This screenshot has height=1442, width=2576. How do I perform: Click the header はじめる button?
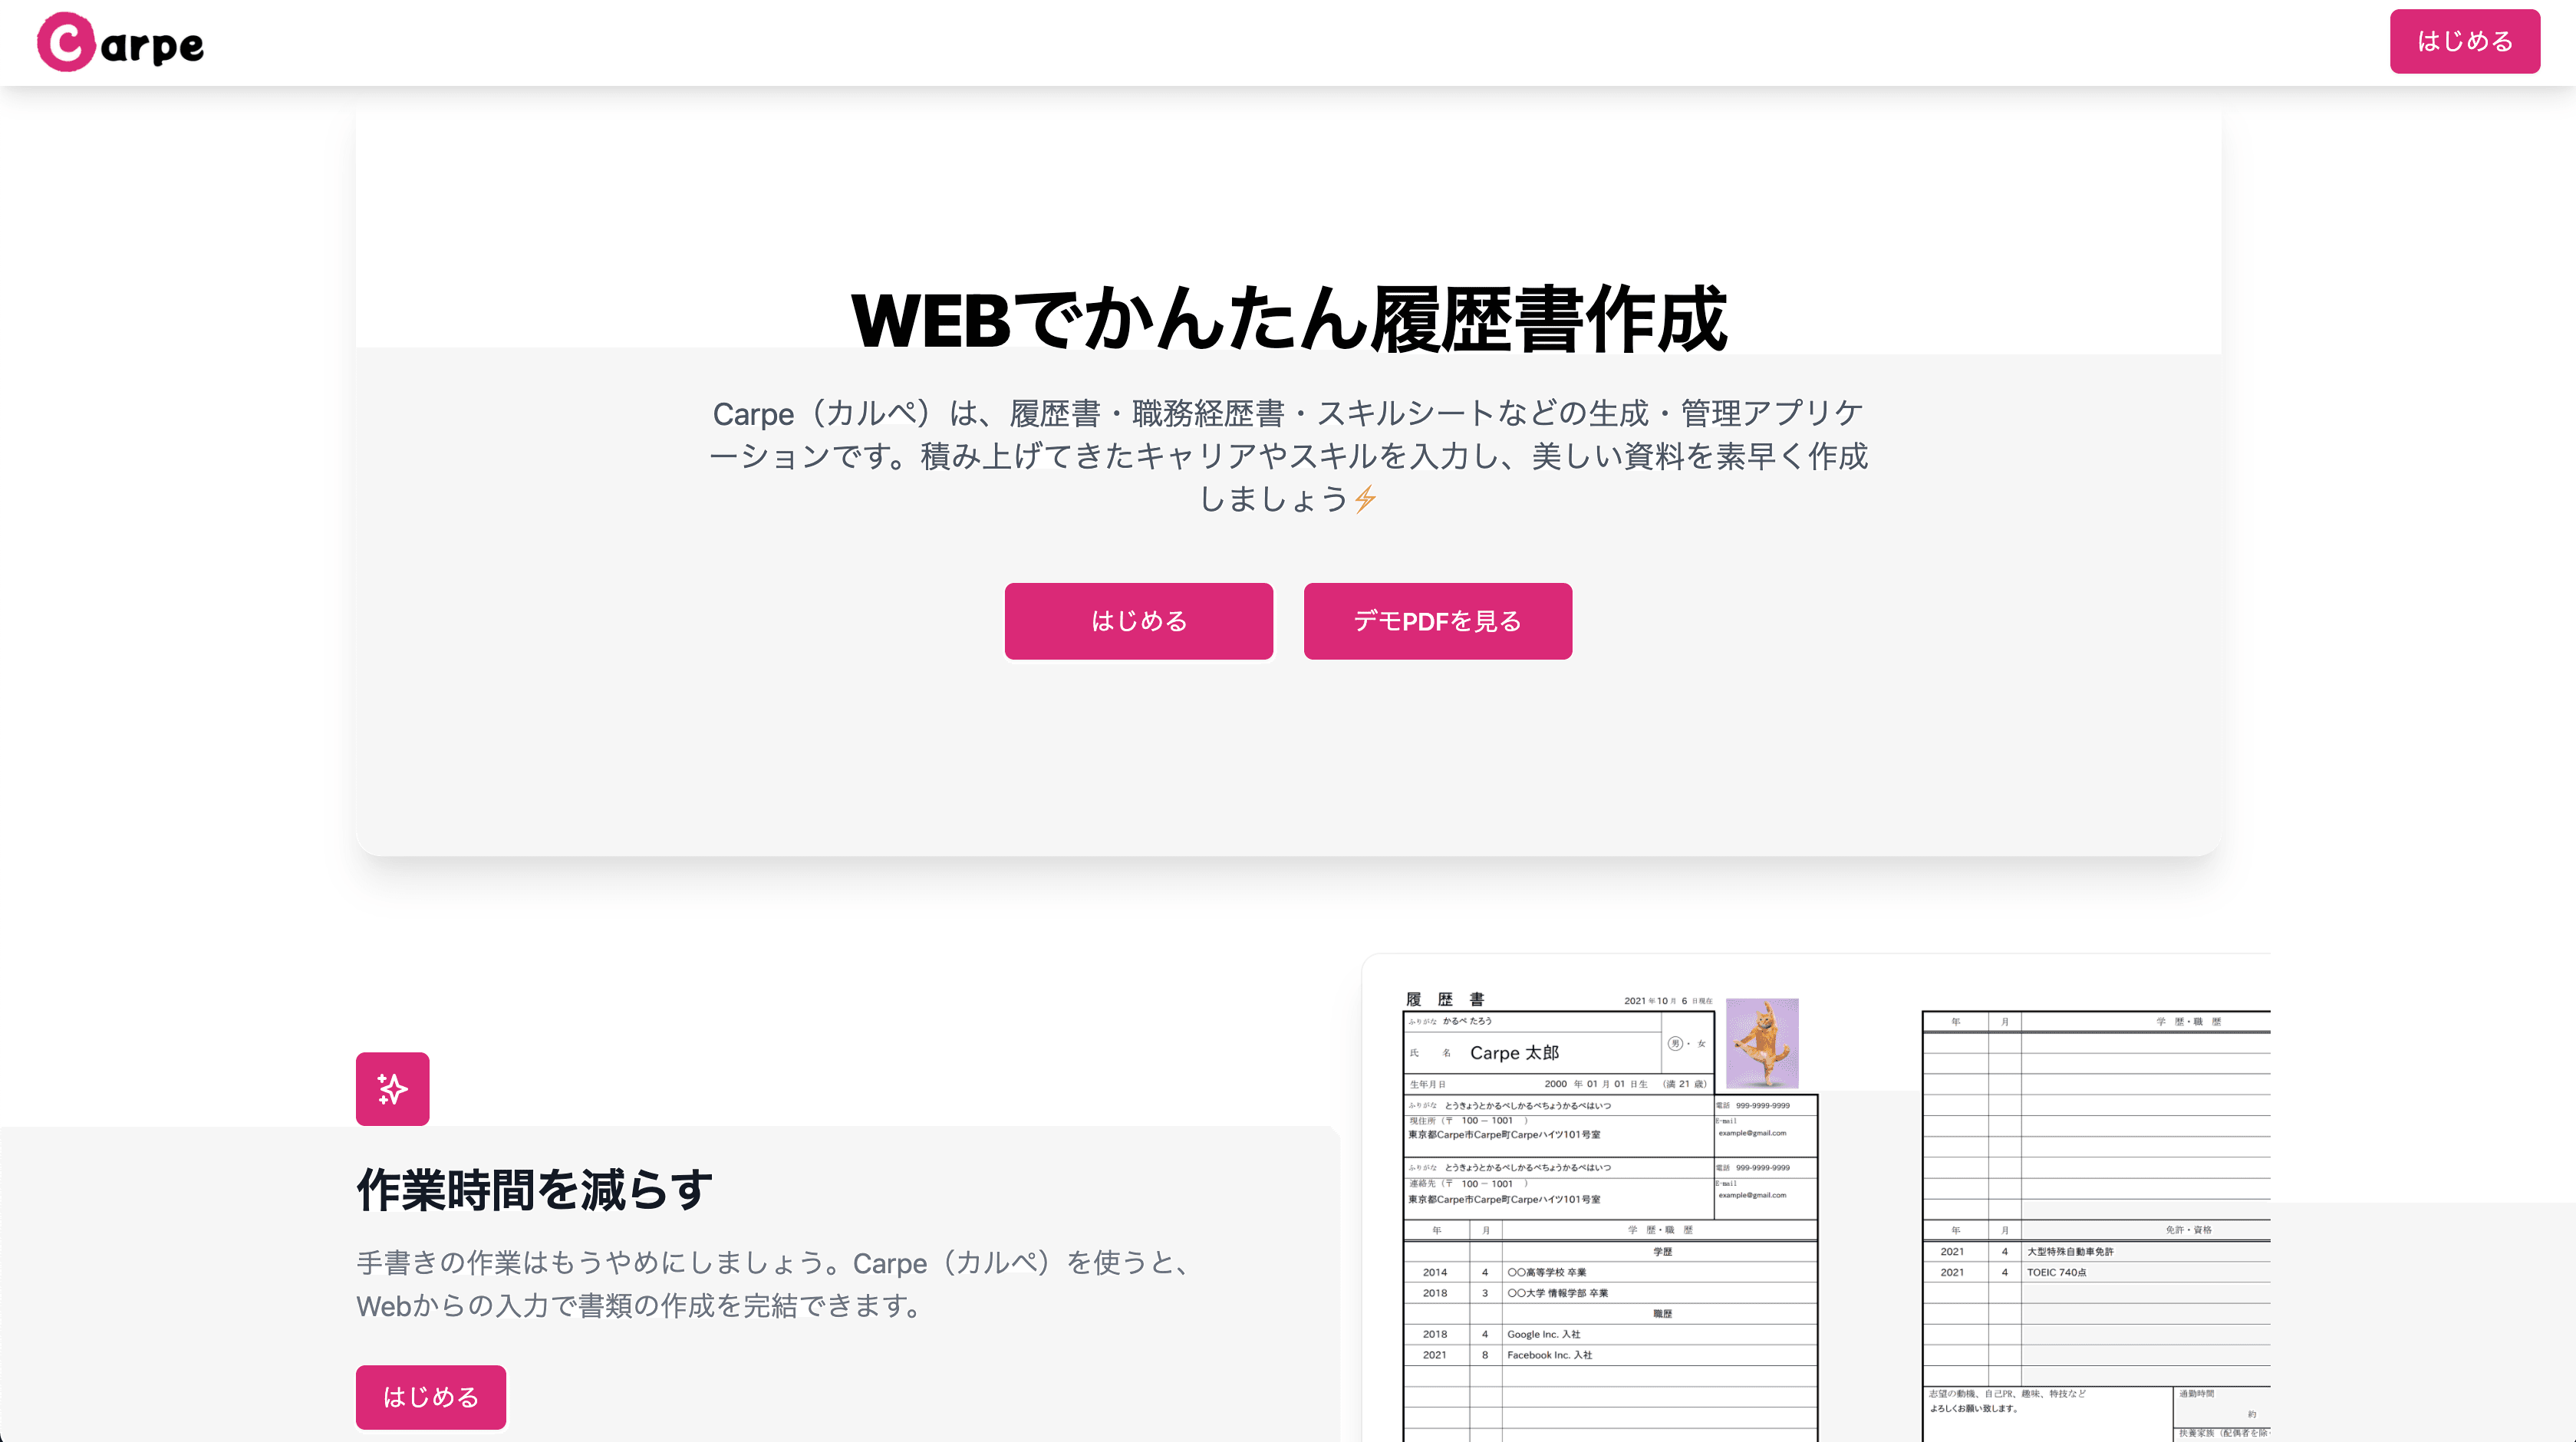pyautogui.click(x=2464, y=41)
